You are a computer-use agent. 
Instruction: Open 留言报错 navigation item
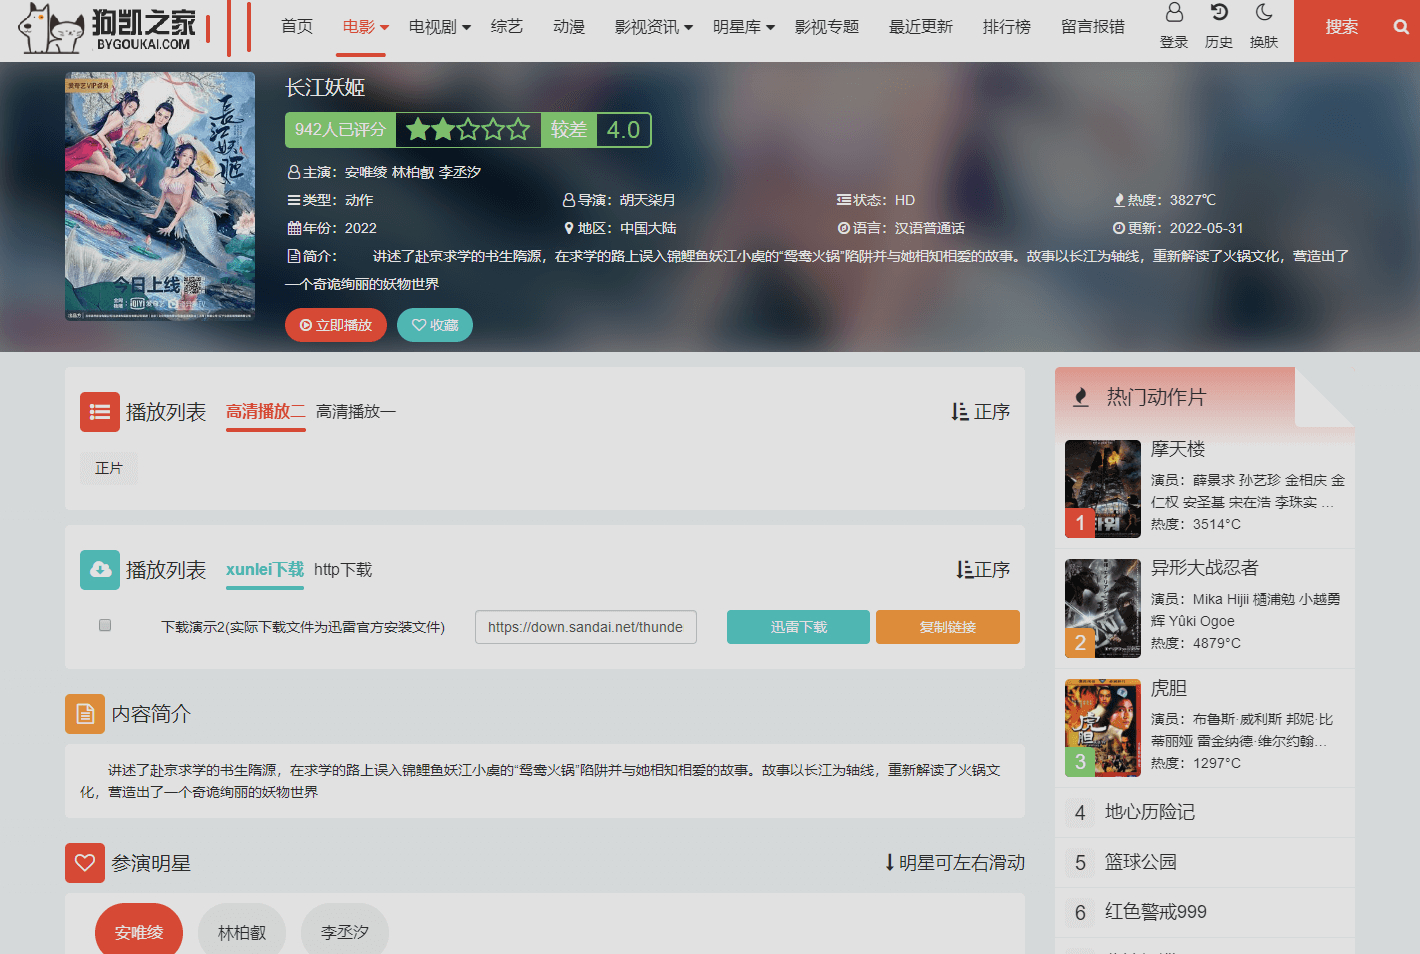pos(1093,27)
